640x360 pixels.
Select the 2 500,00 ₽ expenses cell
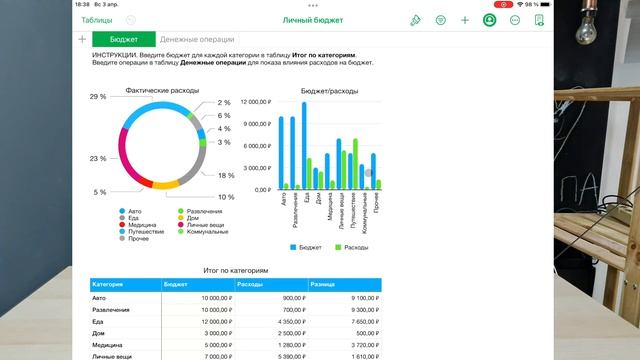point(271,333)
